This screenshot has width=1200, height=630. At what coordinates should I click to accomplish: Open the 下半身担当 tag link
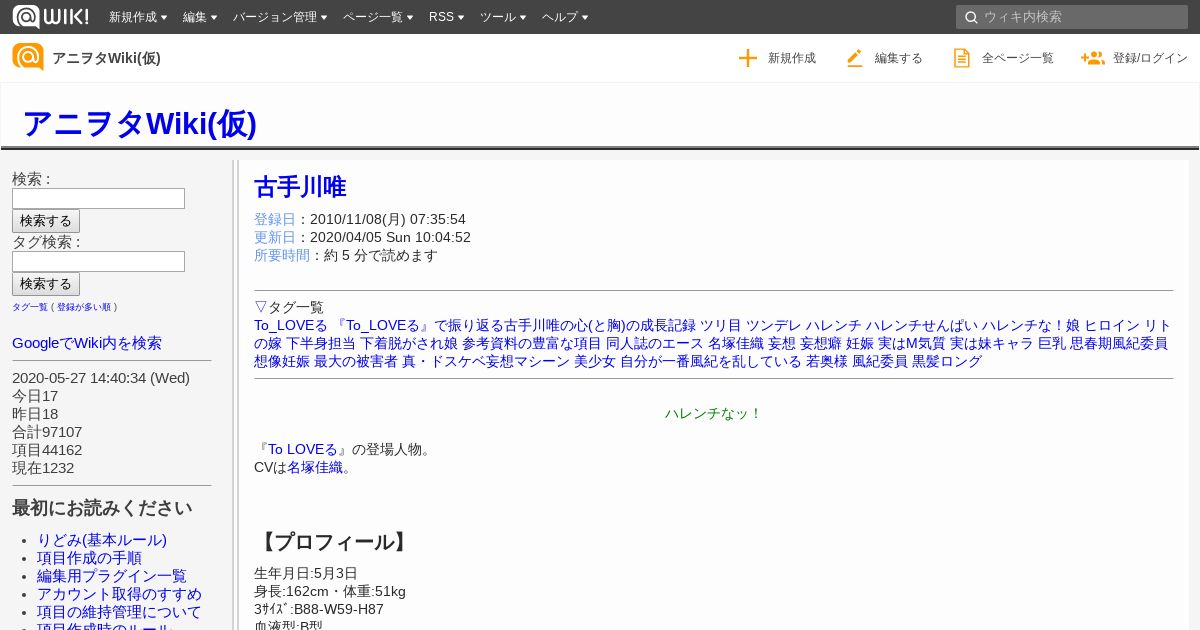click(320, 343)
